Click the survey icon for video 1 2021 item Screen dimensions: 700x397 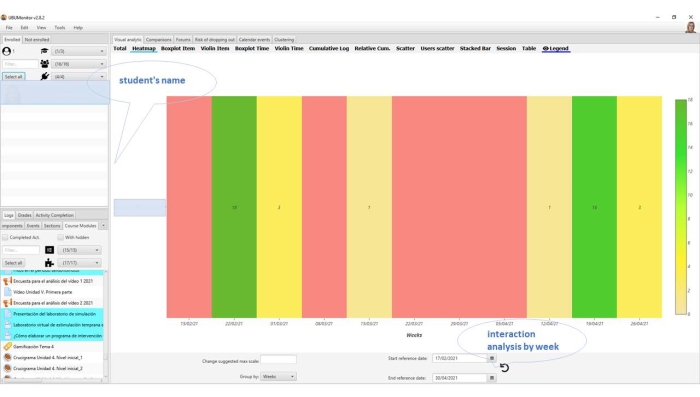tap(8, 281)
